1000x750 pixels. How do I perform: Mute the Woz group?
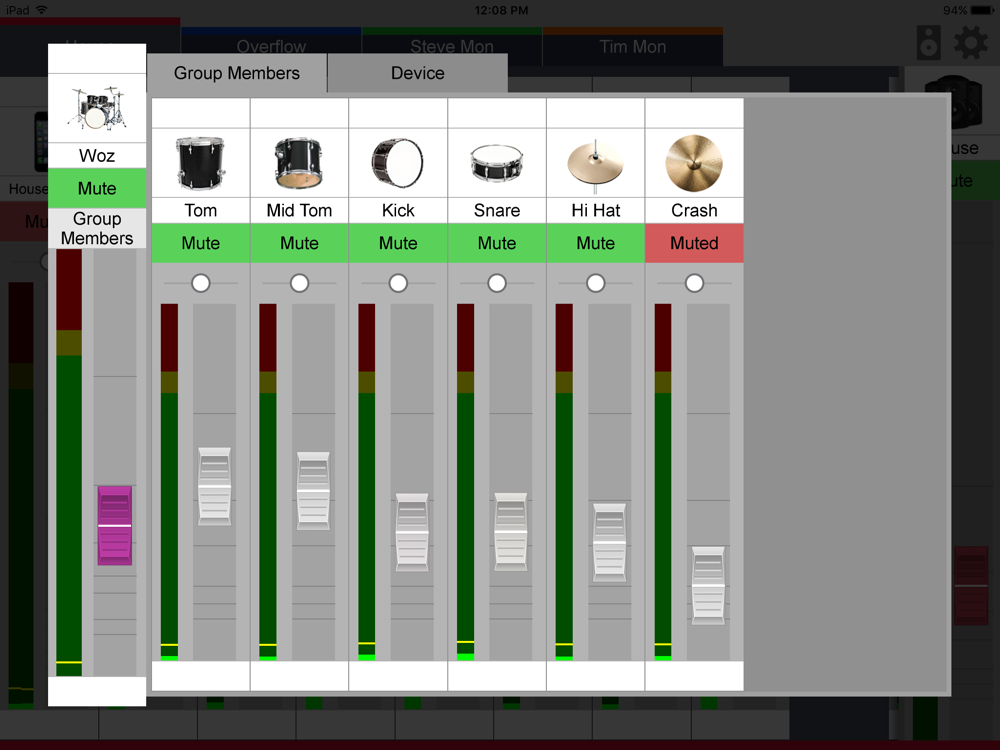(97, 188)
